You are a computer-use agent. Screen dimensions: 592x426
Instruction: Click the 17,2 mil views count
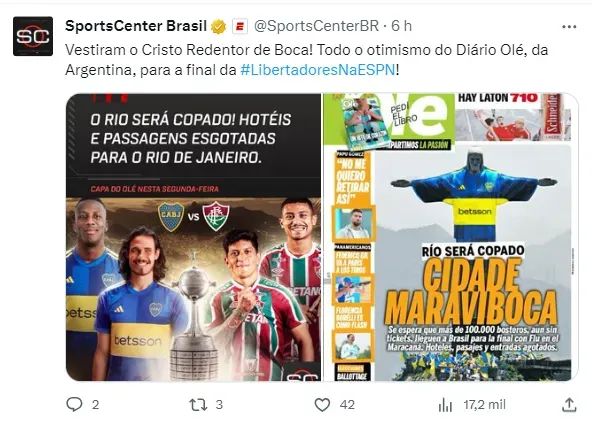pos(484,405)
